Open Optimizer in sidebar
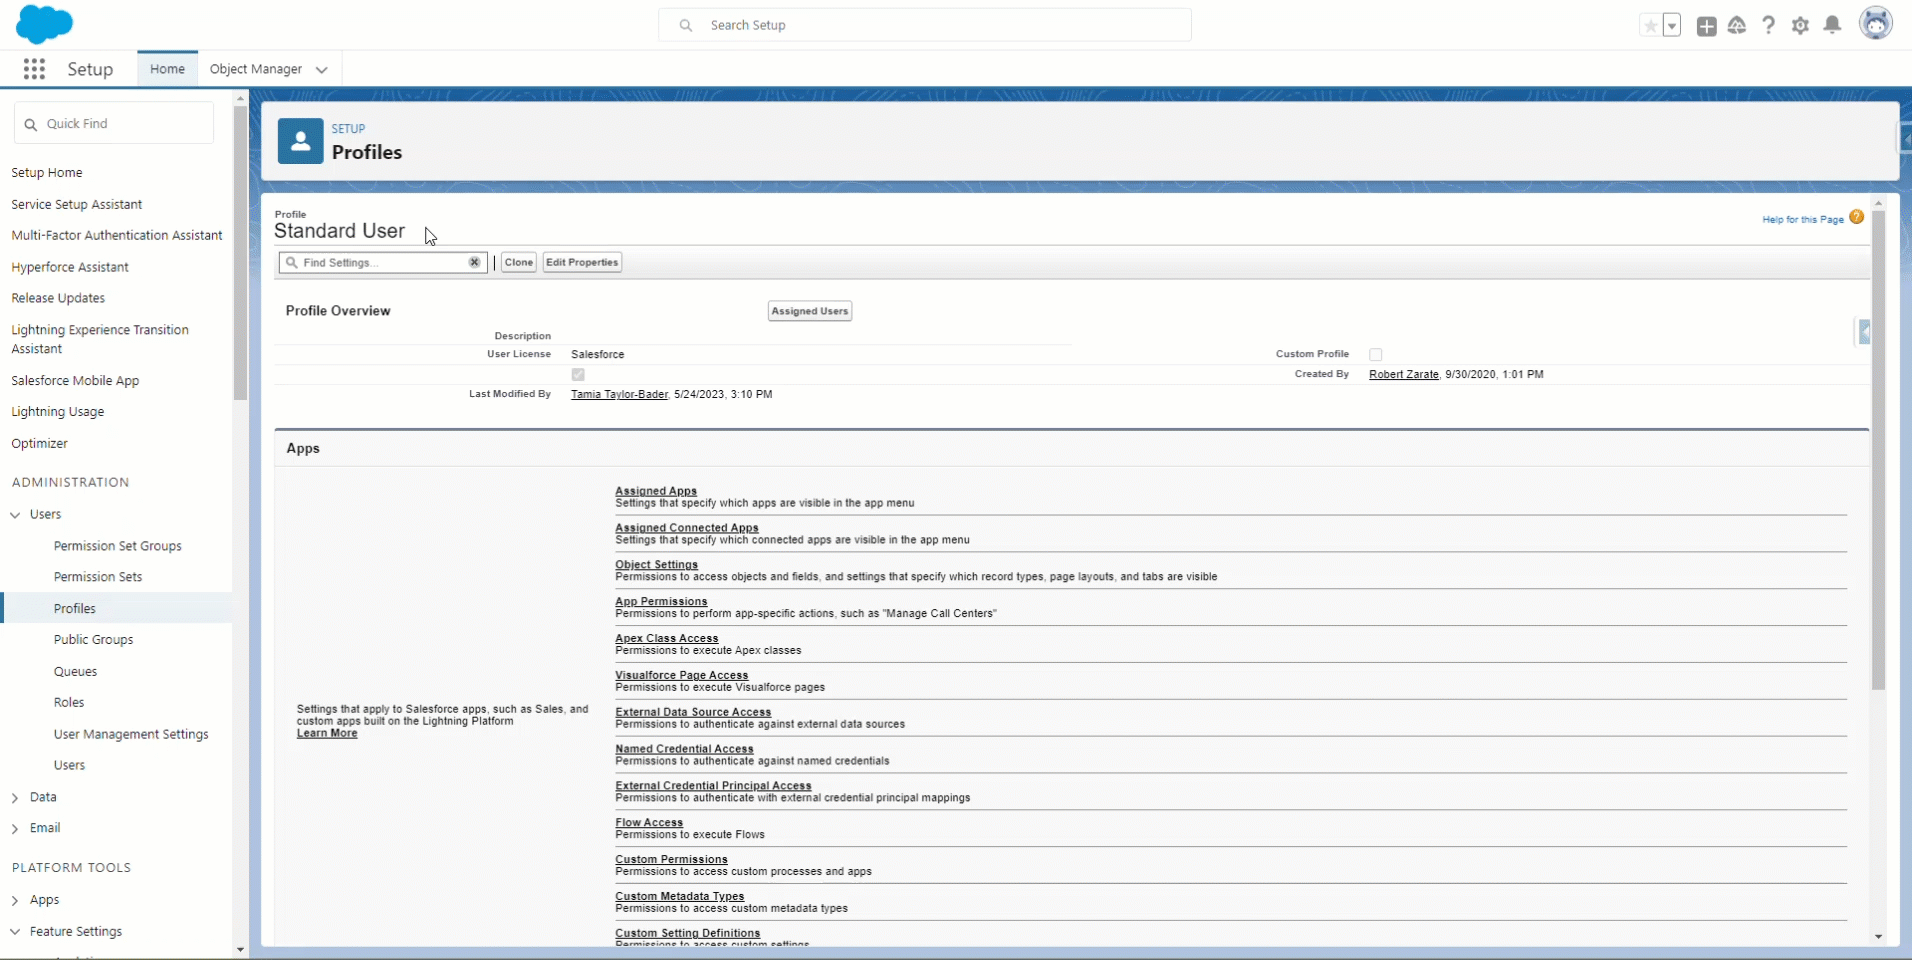 tap(40, 443)
